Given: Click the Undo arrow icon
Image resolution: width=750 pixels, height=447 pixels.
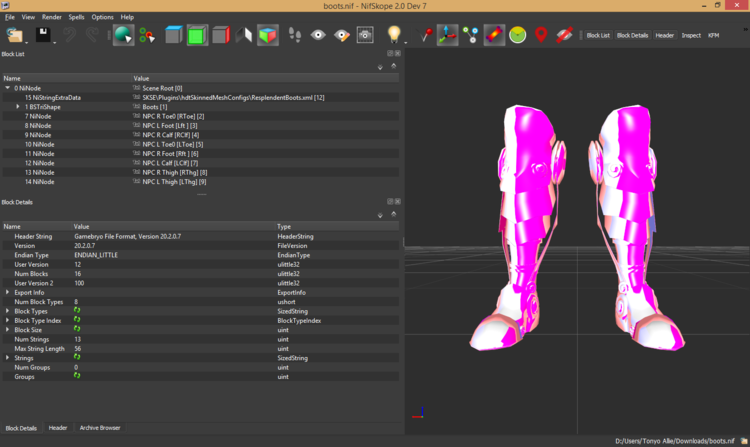Looking at the screenshot, I should [70, 35].
